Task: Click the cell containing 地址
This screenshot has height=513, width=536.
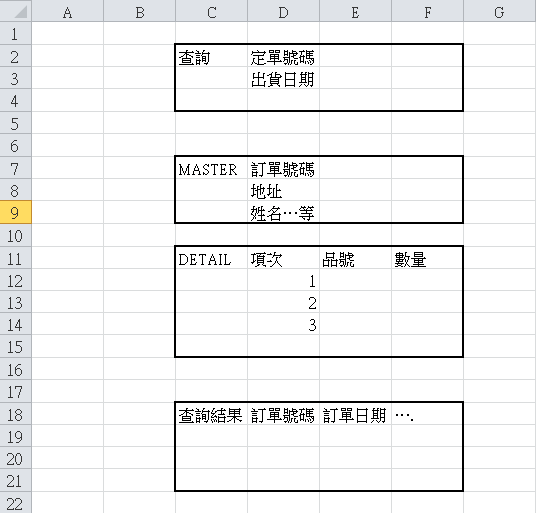Action: point(283,190)
